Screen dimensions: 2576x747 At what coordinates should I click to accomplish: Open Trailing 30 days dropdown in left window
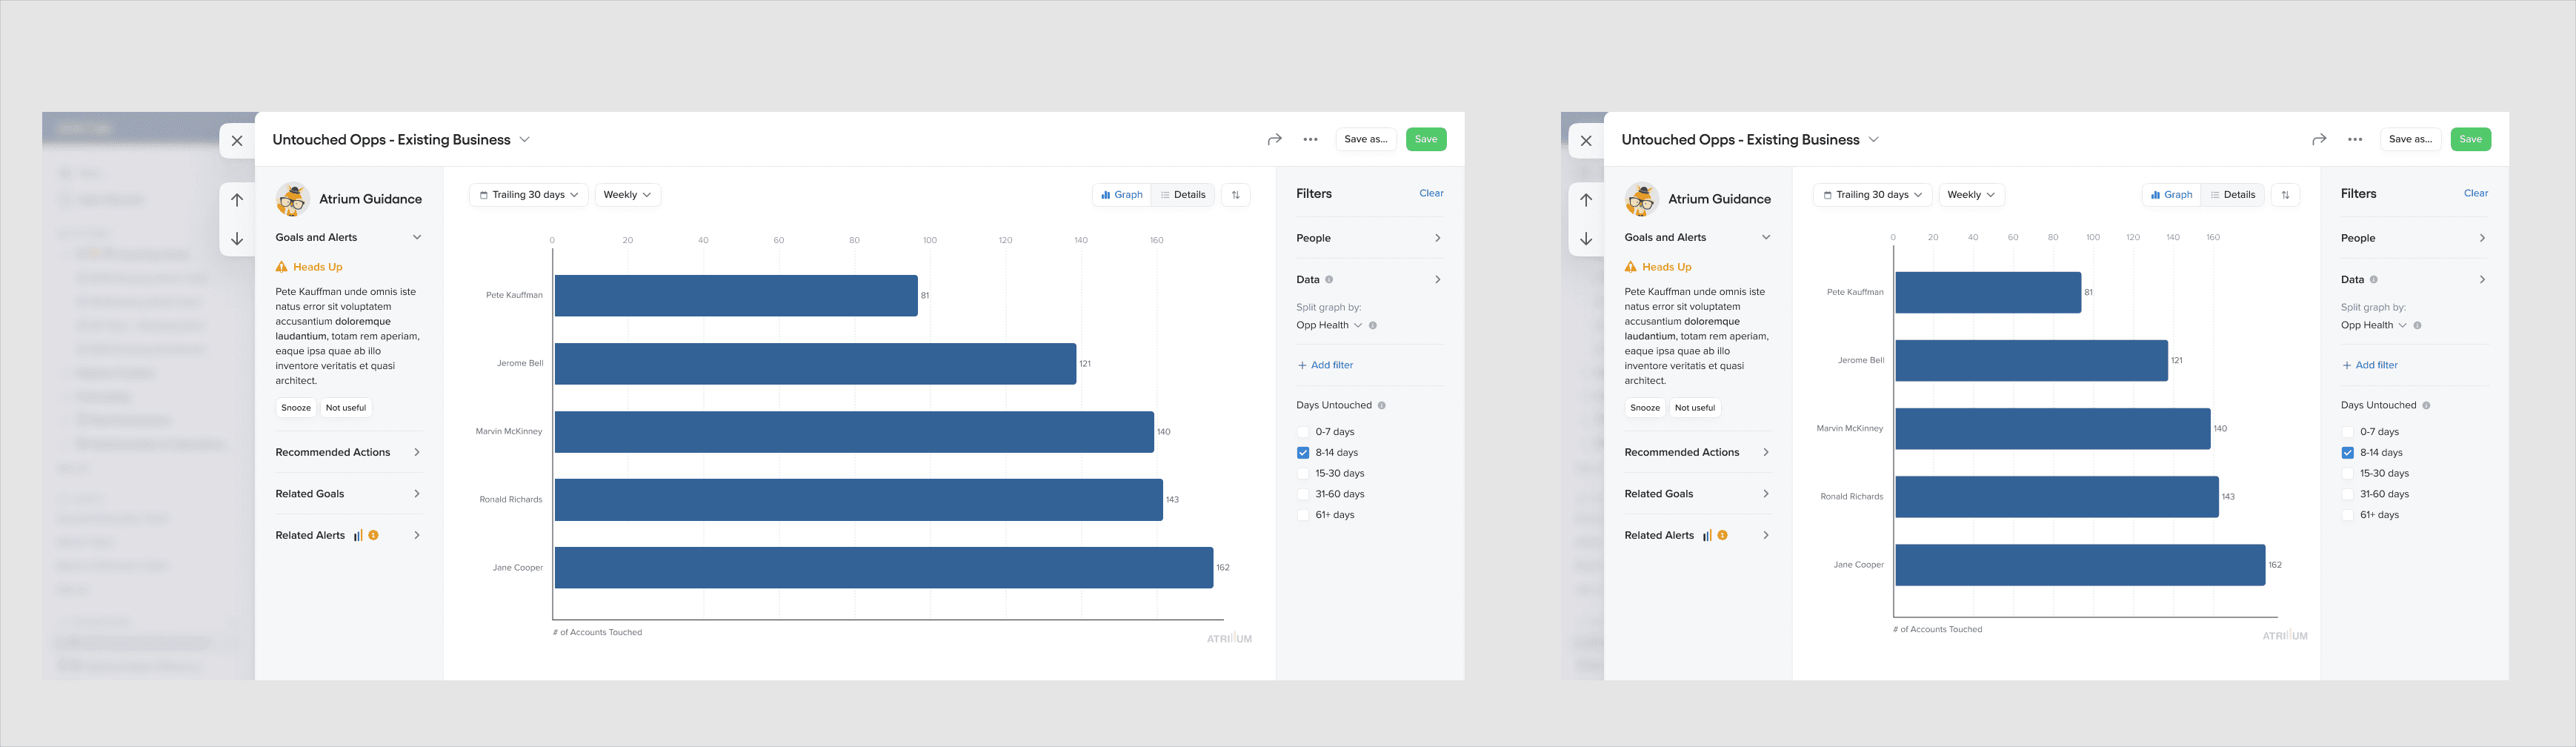(x=528, y=195)
